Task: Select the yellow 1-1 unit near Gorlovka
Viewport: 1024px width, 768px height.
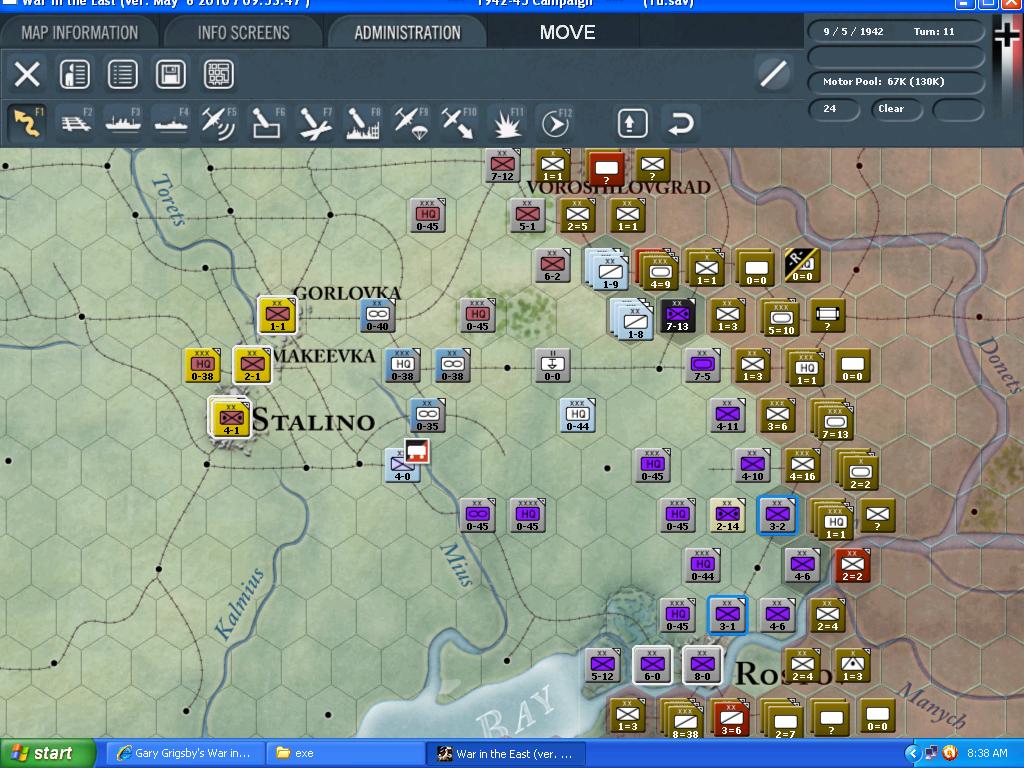Action: pos(277,315)
